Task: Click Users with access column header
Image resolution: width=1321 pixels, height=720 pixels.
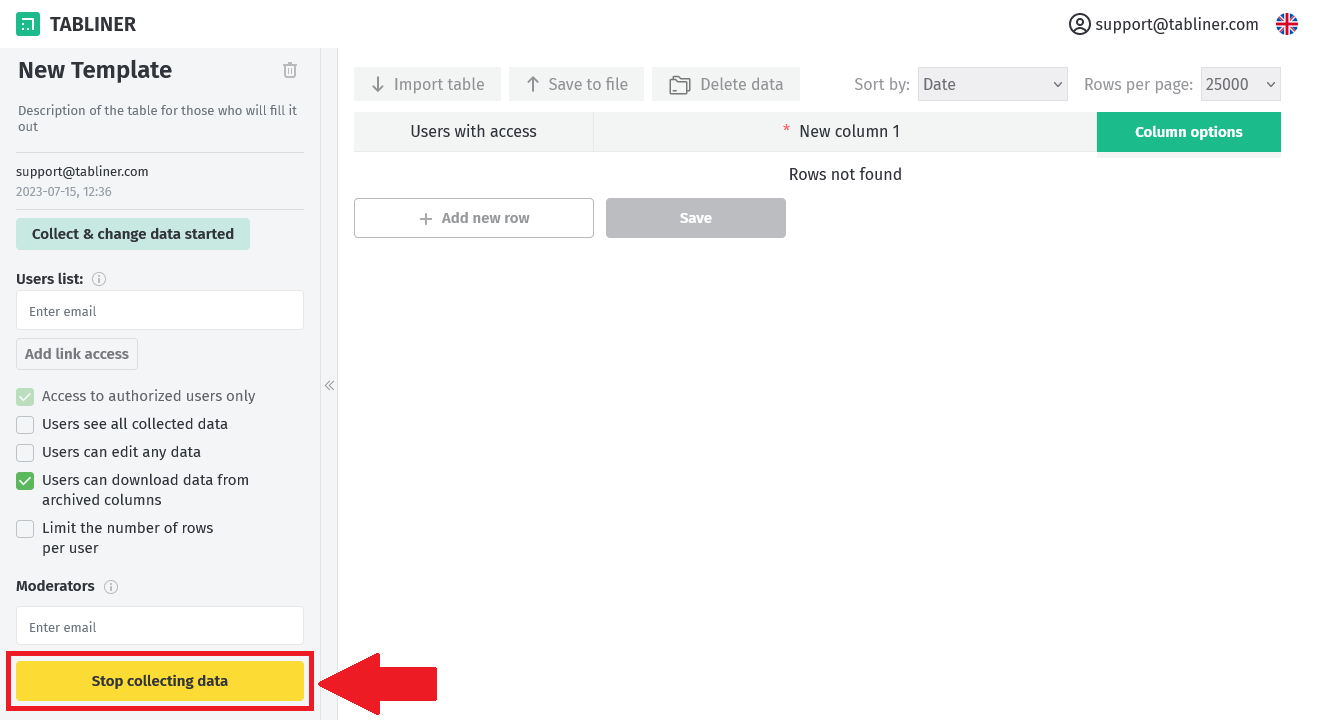Action: 474,132
